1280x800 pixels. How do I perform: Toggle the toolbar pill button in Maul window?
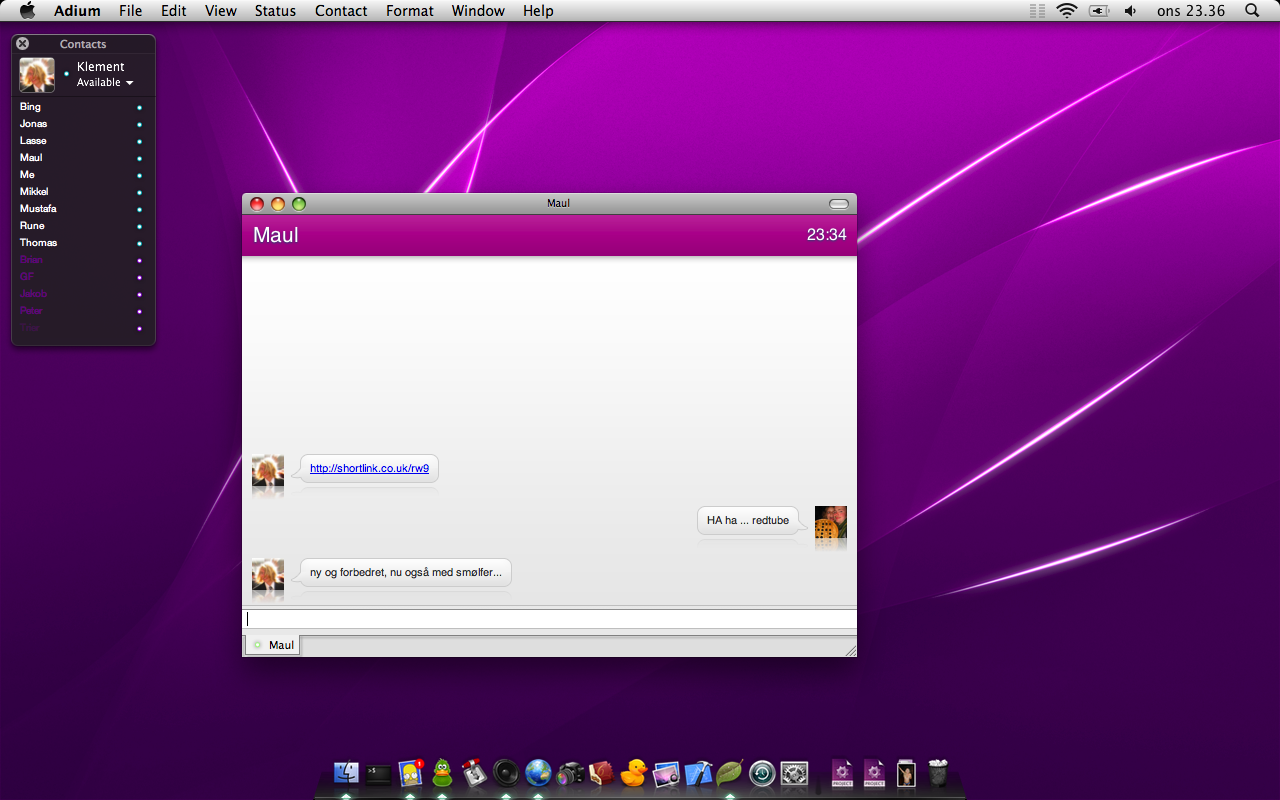(x=839, y=204)
